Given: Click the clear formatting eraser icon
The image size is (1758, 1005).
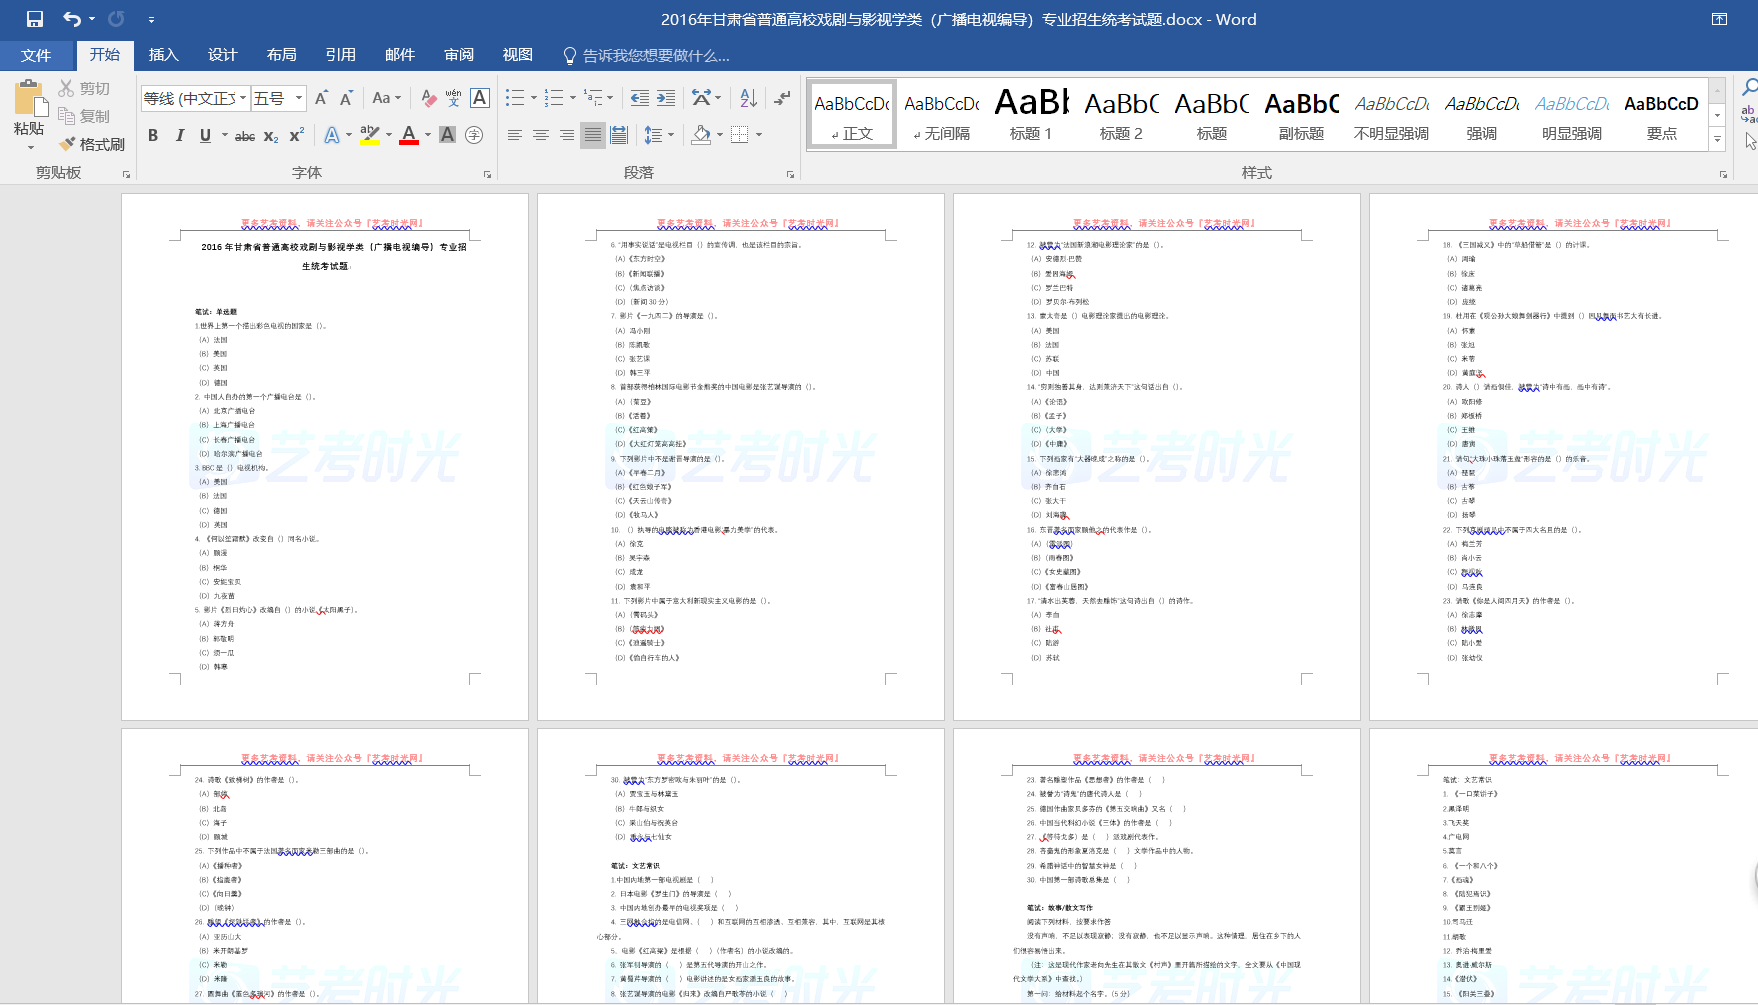Looking at the screenshot, I should tap(428, 98).
